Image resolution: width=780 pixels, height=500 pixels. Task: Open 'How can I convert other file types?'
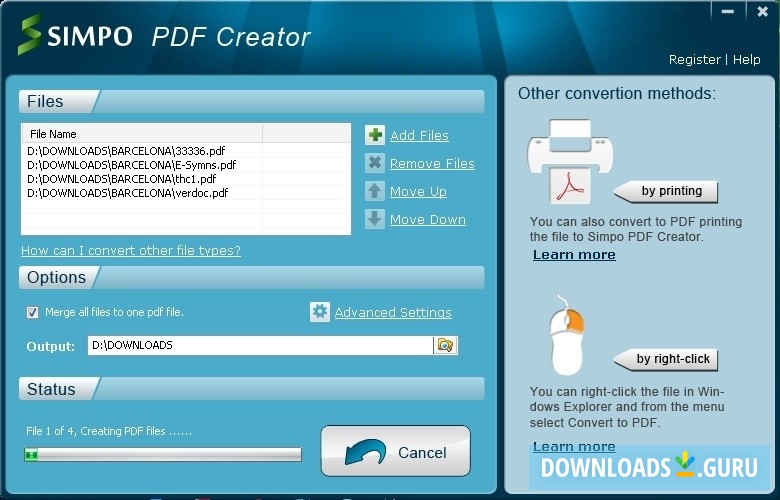tap(131, 250)
